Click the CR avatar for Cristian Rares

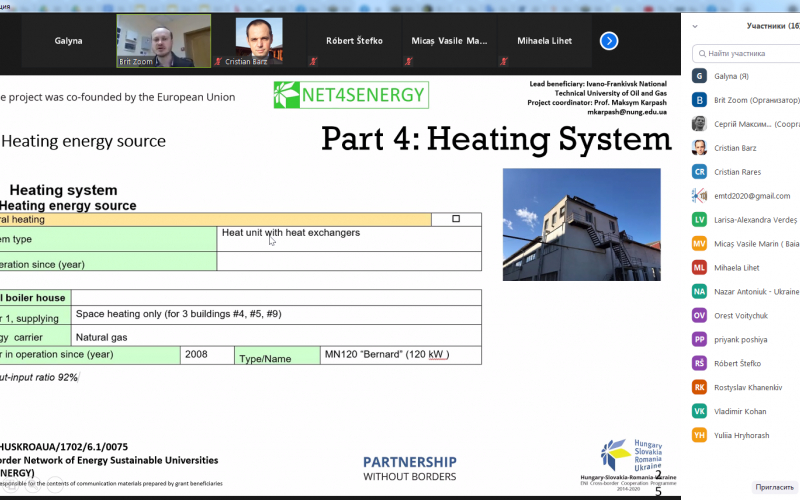point(699,172)
